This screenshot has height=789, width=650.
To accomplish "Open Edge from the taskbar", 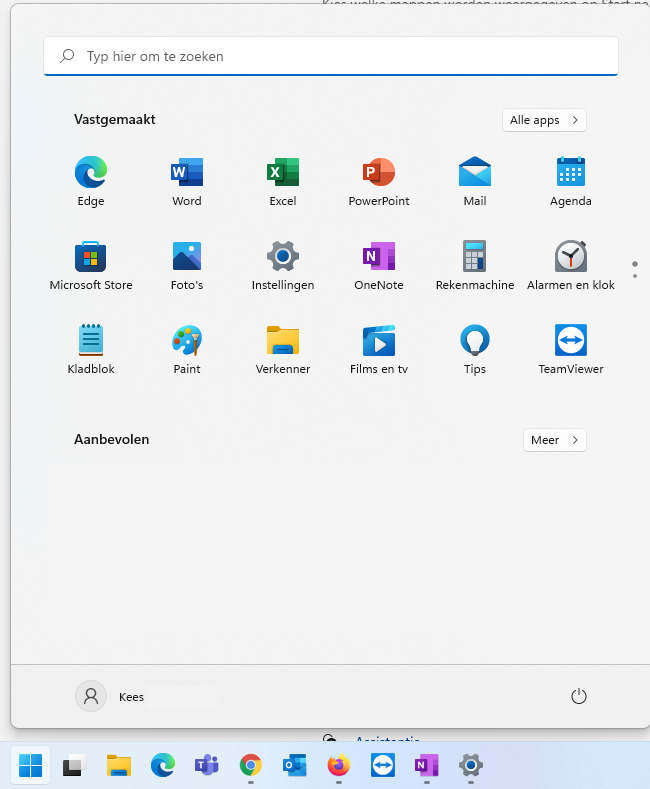I will (162, 765).
